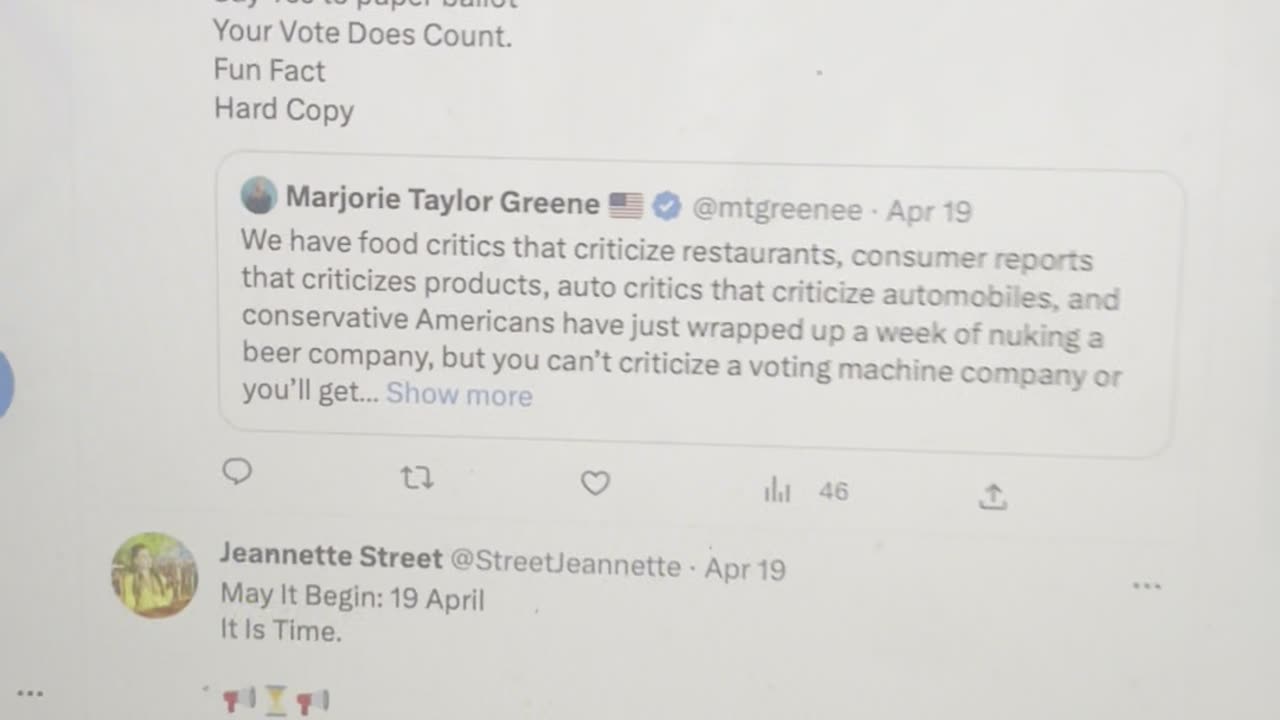Like the tweet with the heart icon
Viewport: 1280px width, 720px height.
(x=596, y=484)
